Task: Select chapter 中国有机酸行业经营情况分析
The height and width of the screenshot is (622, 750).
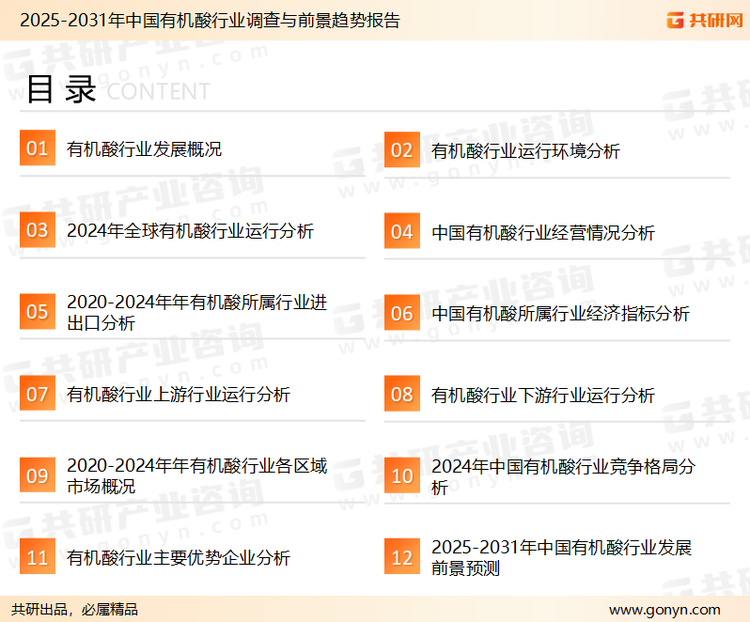Action: pos(543,233)
